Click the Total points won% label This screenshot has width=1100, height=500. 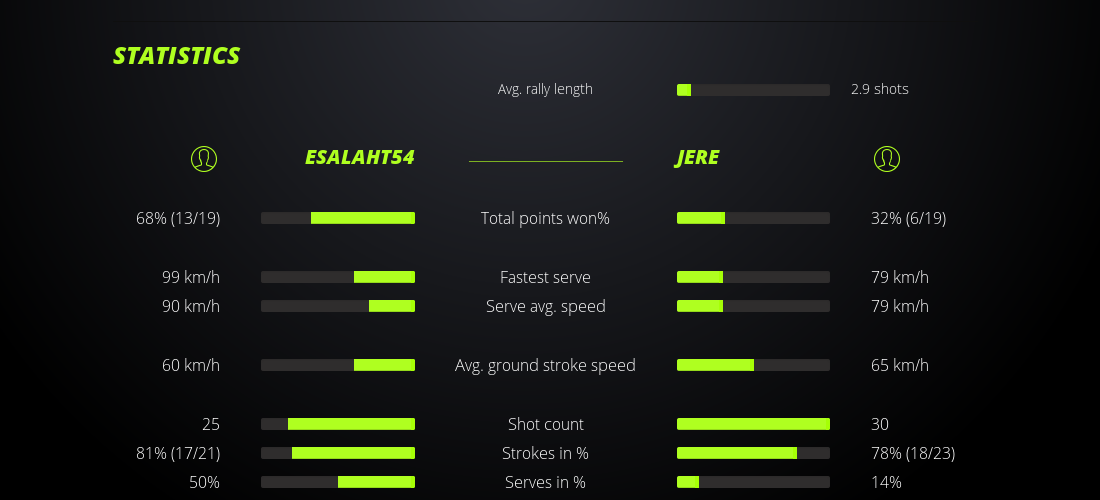(x=545, y=218)
